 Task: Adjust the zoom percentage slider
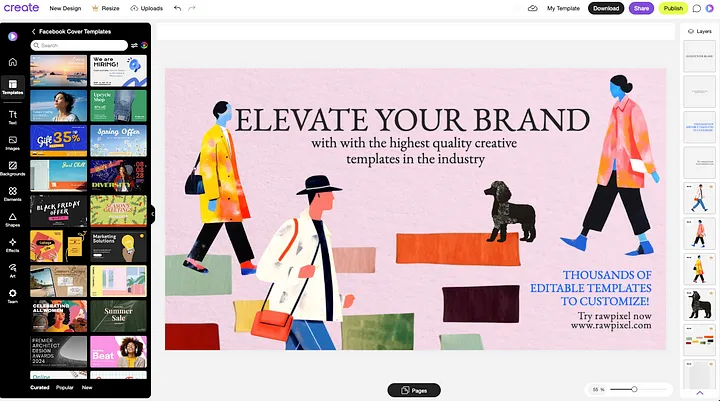point(634,389)
